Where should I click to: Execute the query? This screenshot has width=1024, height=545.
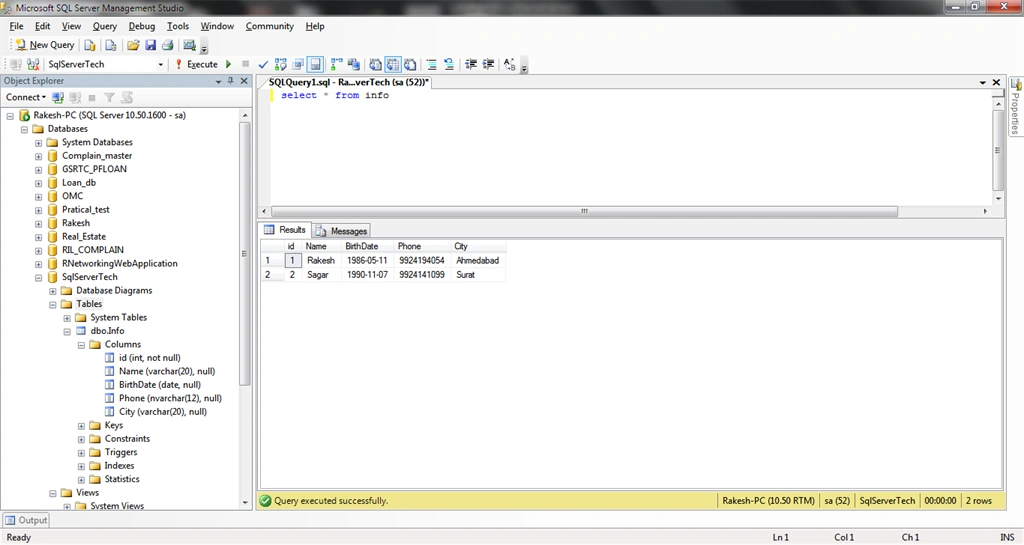pos(197,64)
